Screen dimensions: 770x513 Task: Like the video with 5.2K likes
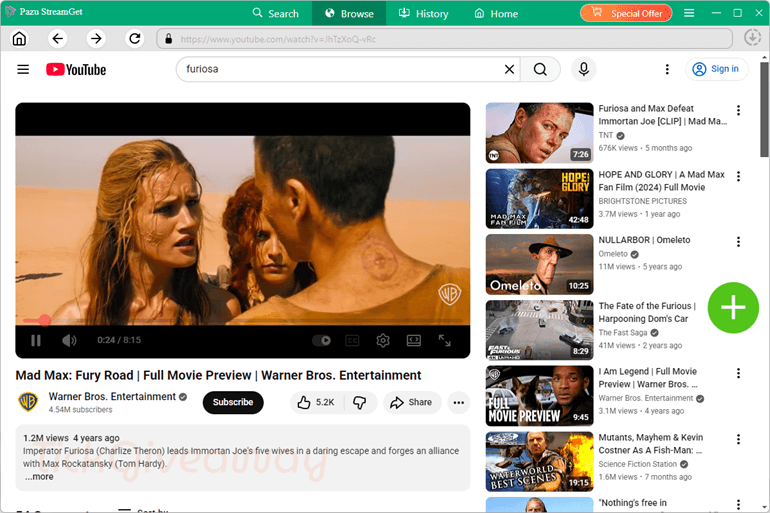coord(317,403)
